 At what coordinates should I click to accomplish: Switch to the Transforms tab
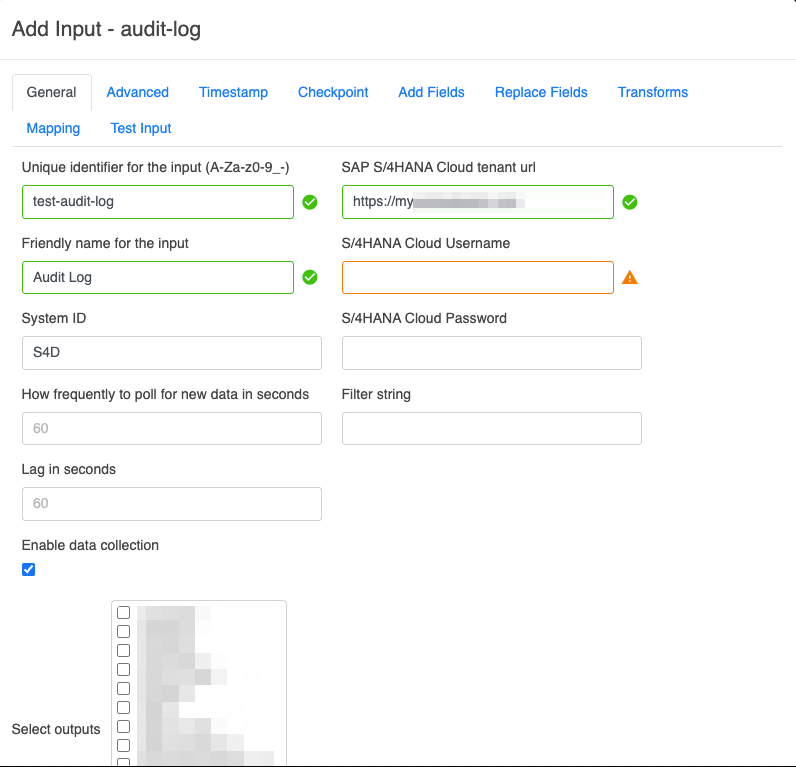(x=652, y=92)
